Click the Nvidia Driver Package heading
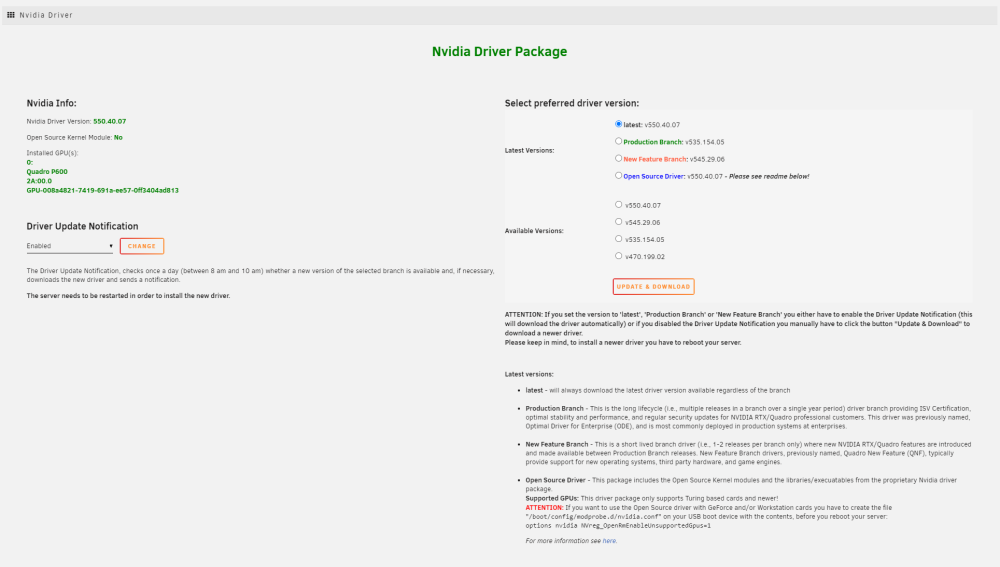Image resolution: width=1000 pixels, height=567 pixels. [499, 52]
